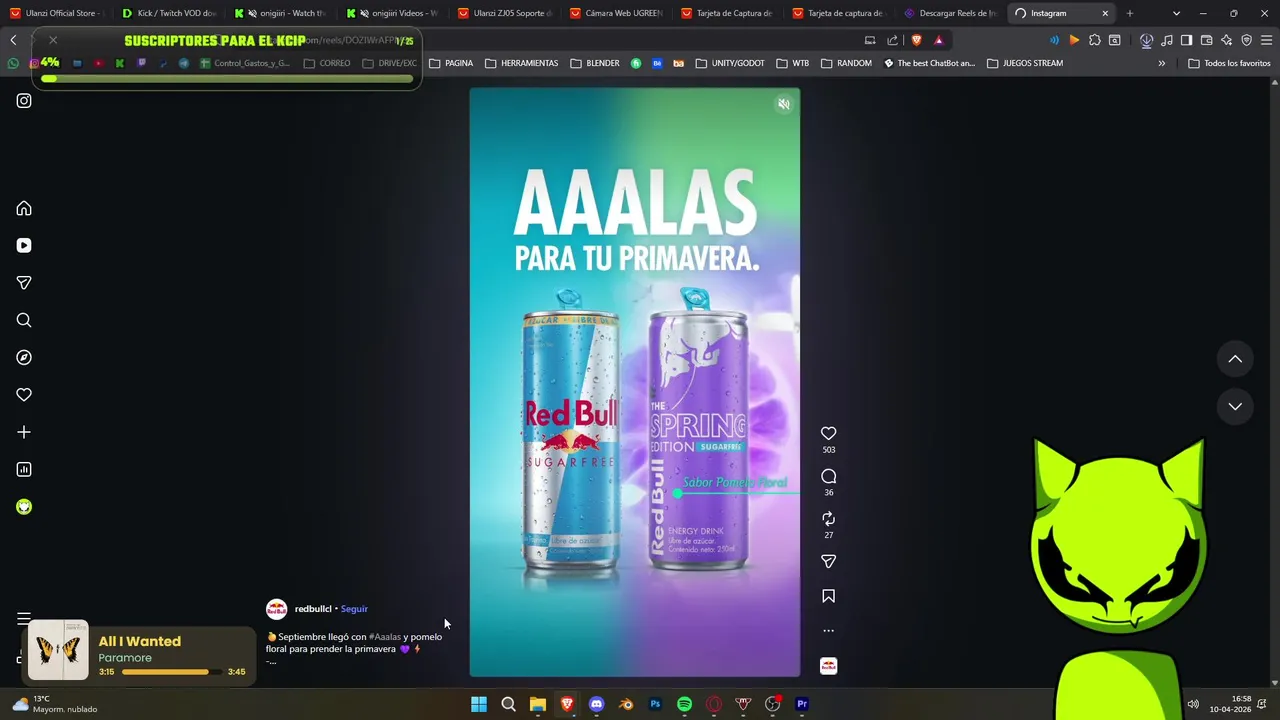
Task: Click the Paramore album cover thumbnail
Action: click(x=58, y=651)
